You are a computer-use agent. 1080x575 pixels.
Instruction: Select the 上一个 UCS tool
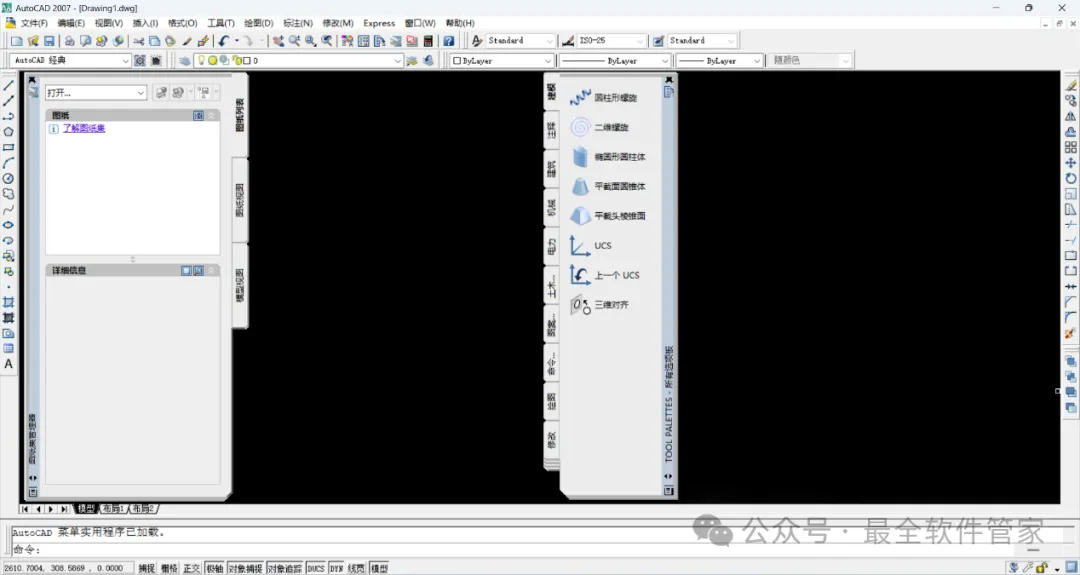point(605,275)
